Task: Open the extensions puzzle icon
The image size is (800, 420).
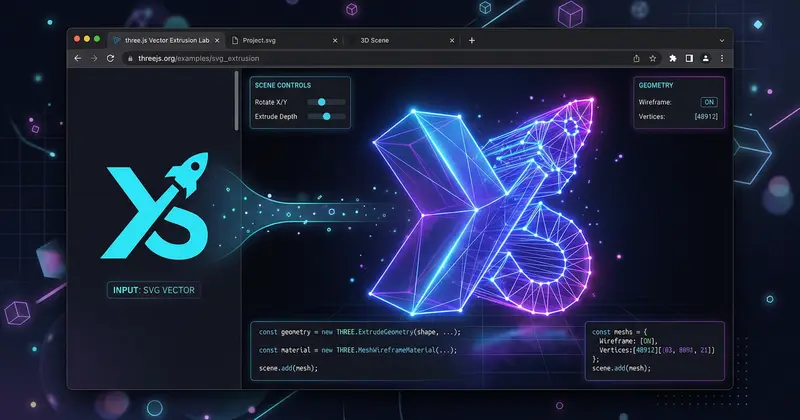Action: [x=673, y=59]
